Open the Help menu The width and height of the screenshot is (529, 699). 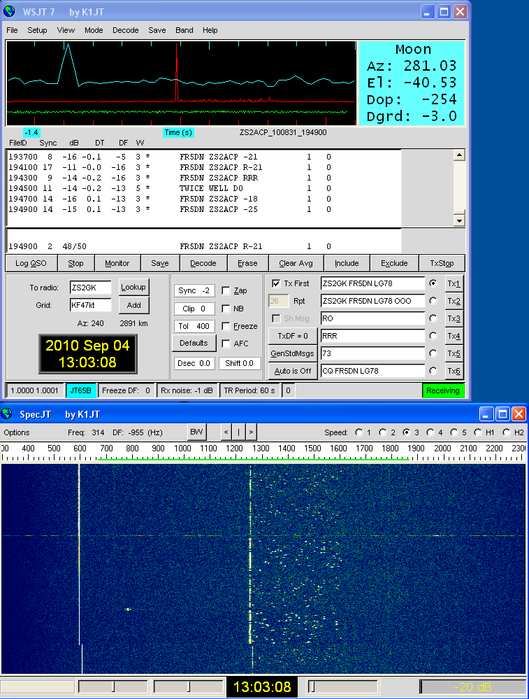pyautogui.click(x=210, y=30)
